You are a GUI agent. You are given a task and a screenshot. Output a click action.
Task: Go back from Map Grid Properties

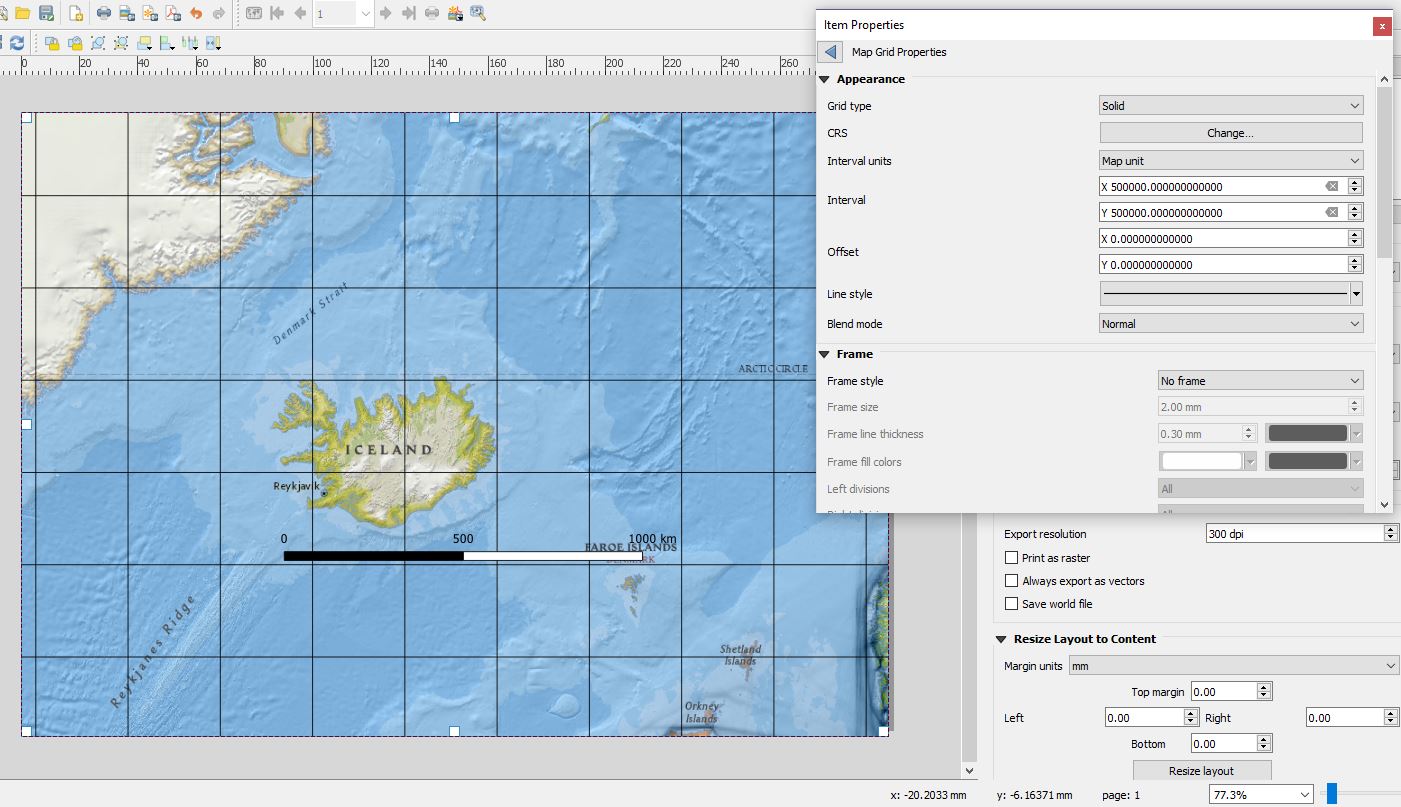(x=830, y=52)
